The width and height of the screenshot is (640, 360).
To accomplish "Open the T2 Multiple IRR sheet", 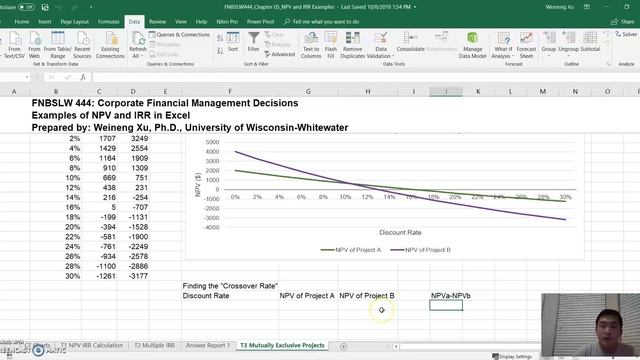I will point(154,345).
